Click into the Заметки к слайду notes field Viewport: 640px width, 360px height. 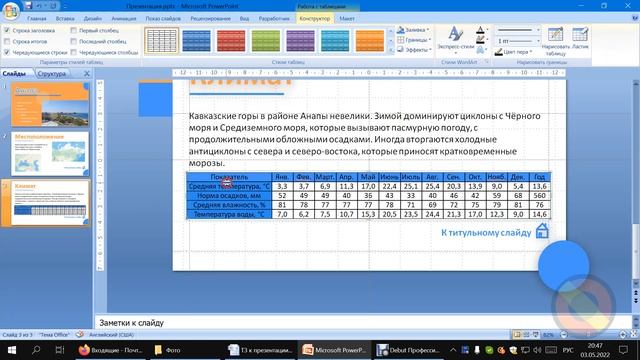point(363,322)
